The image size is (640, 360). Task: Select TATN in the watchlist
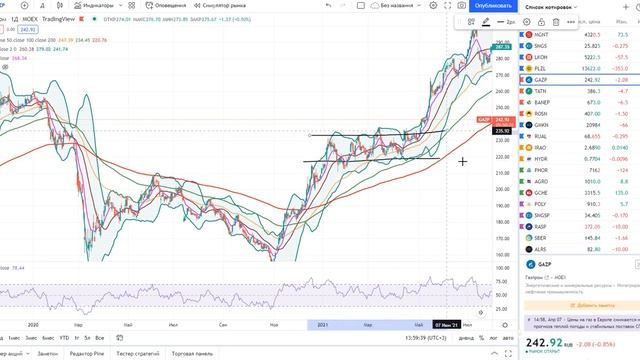pos(580,91)
